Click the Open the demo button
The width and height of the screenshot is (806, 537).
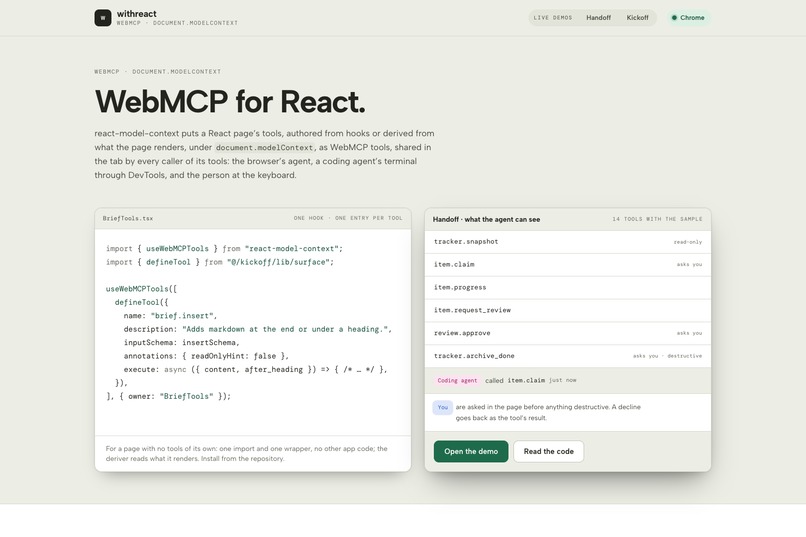coord(471,451)
